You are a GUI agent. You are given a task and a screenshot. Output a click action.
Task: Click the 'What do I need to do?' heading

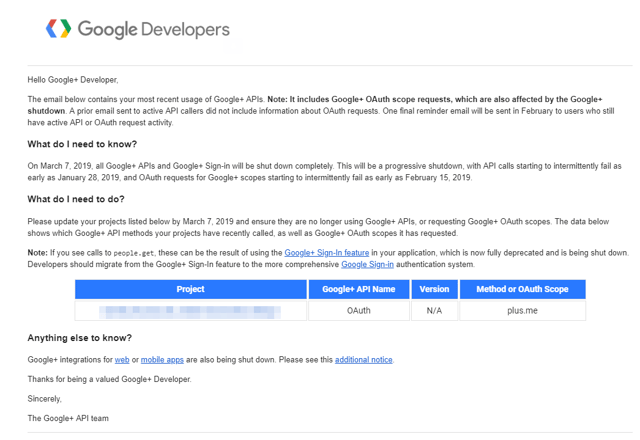click(x=76, y=199)
